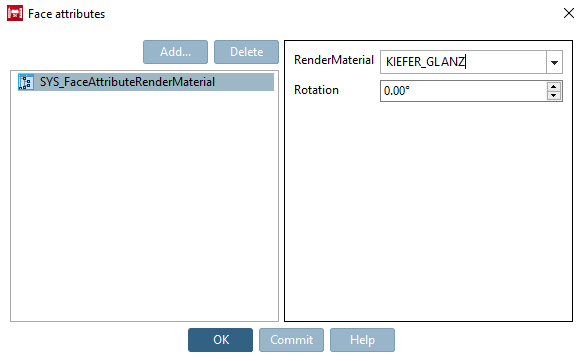
Task: Close the Face attributes dialog
Action: [x=568, y=13]
